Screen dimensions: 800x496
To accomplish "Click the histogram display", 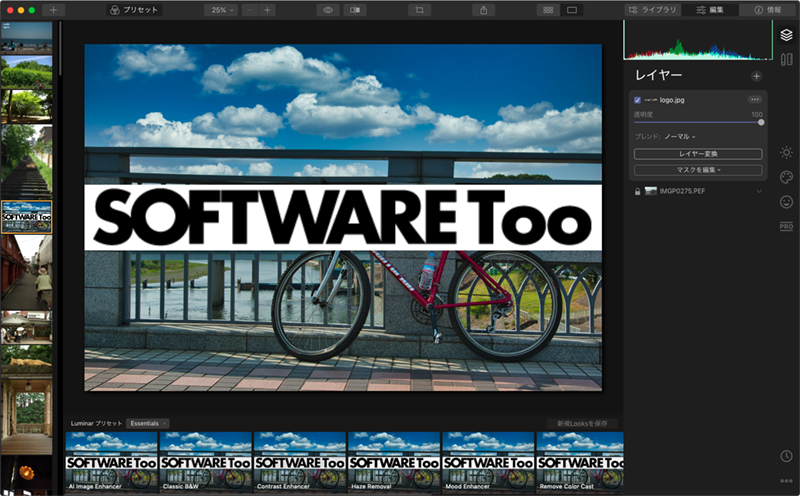I will click(x=698, y=40).
